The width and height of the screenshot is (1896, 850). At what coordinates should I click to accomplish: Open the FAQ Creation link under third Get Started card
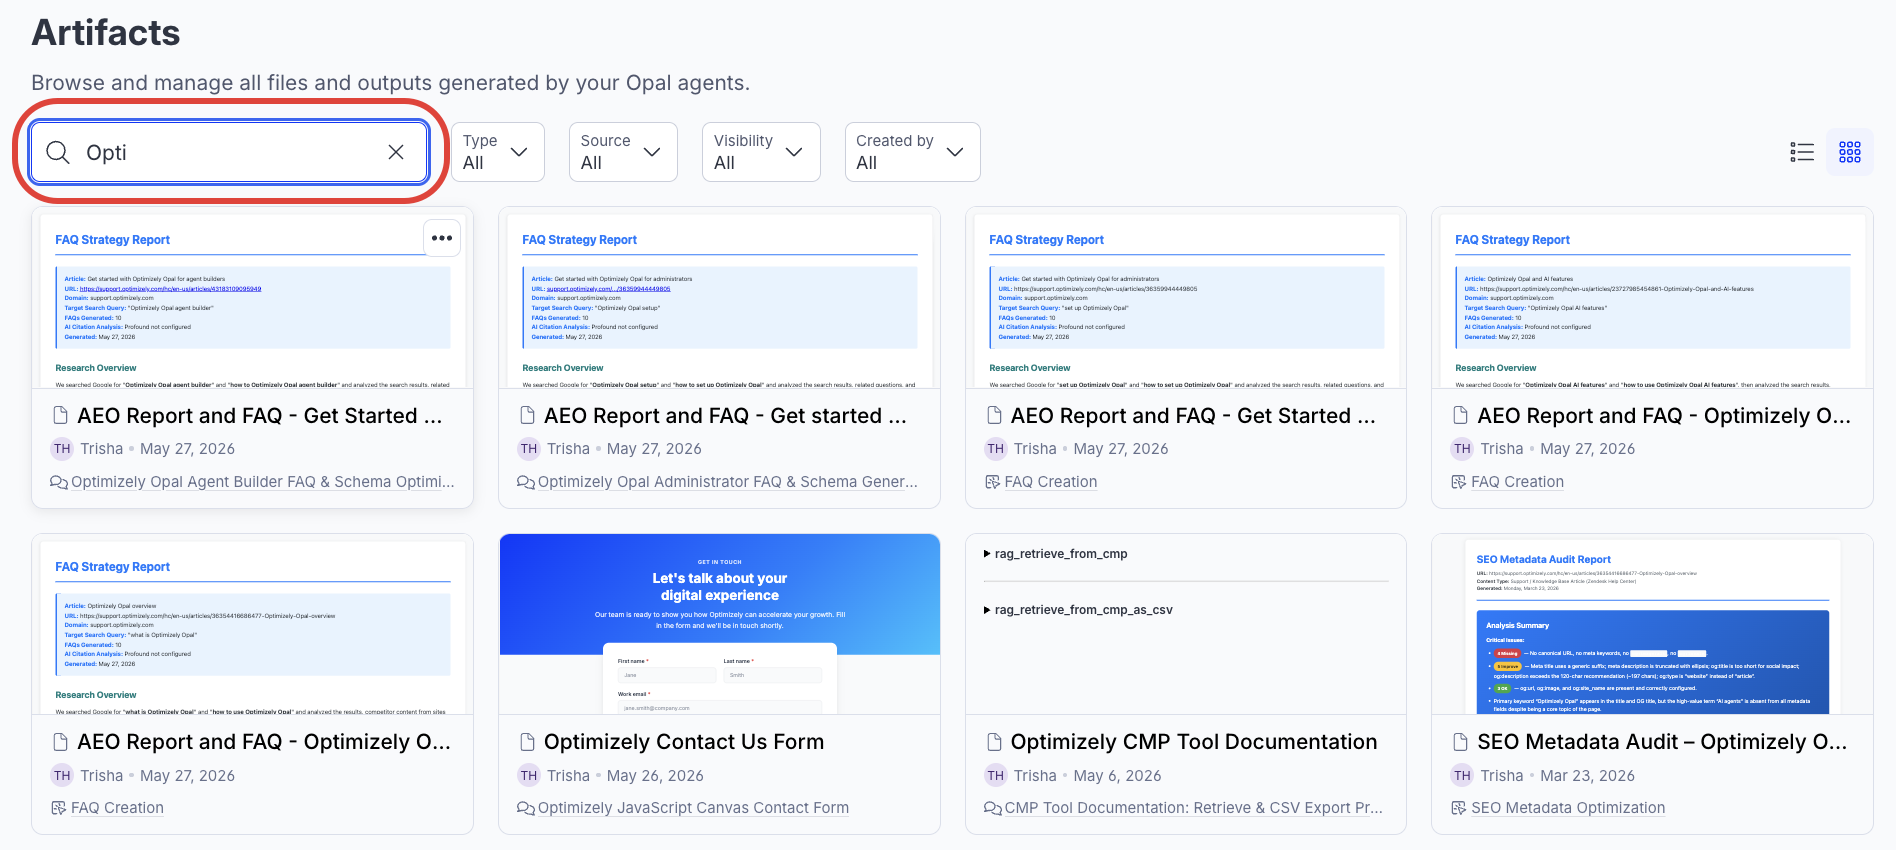1051,482
